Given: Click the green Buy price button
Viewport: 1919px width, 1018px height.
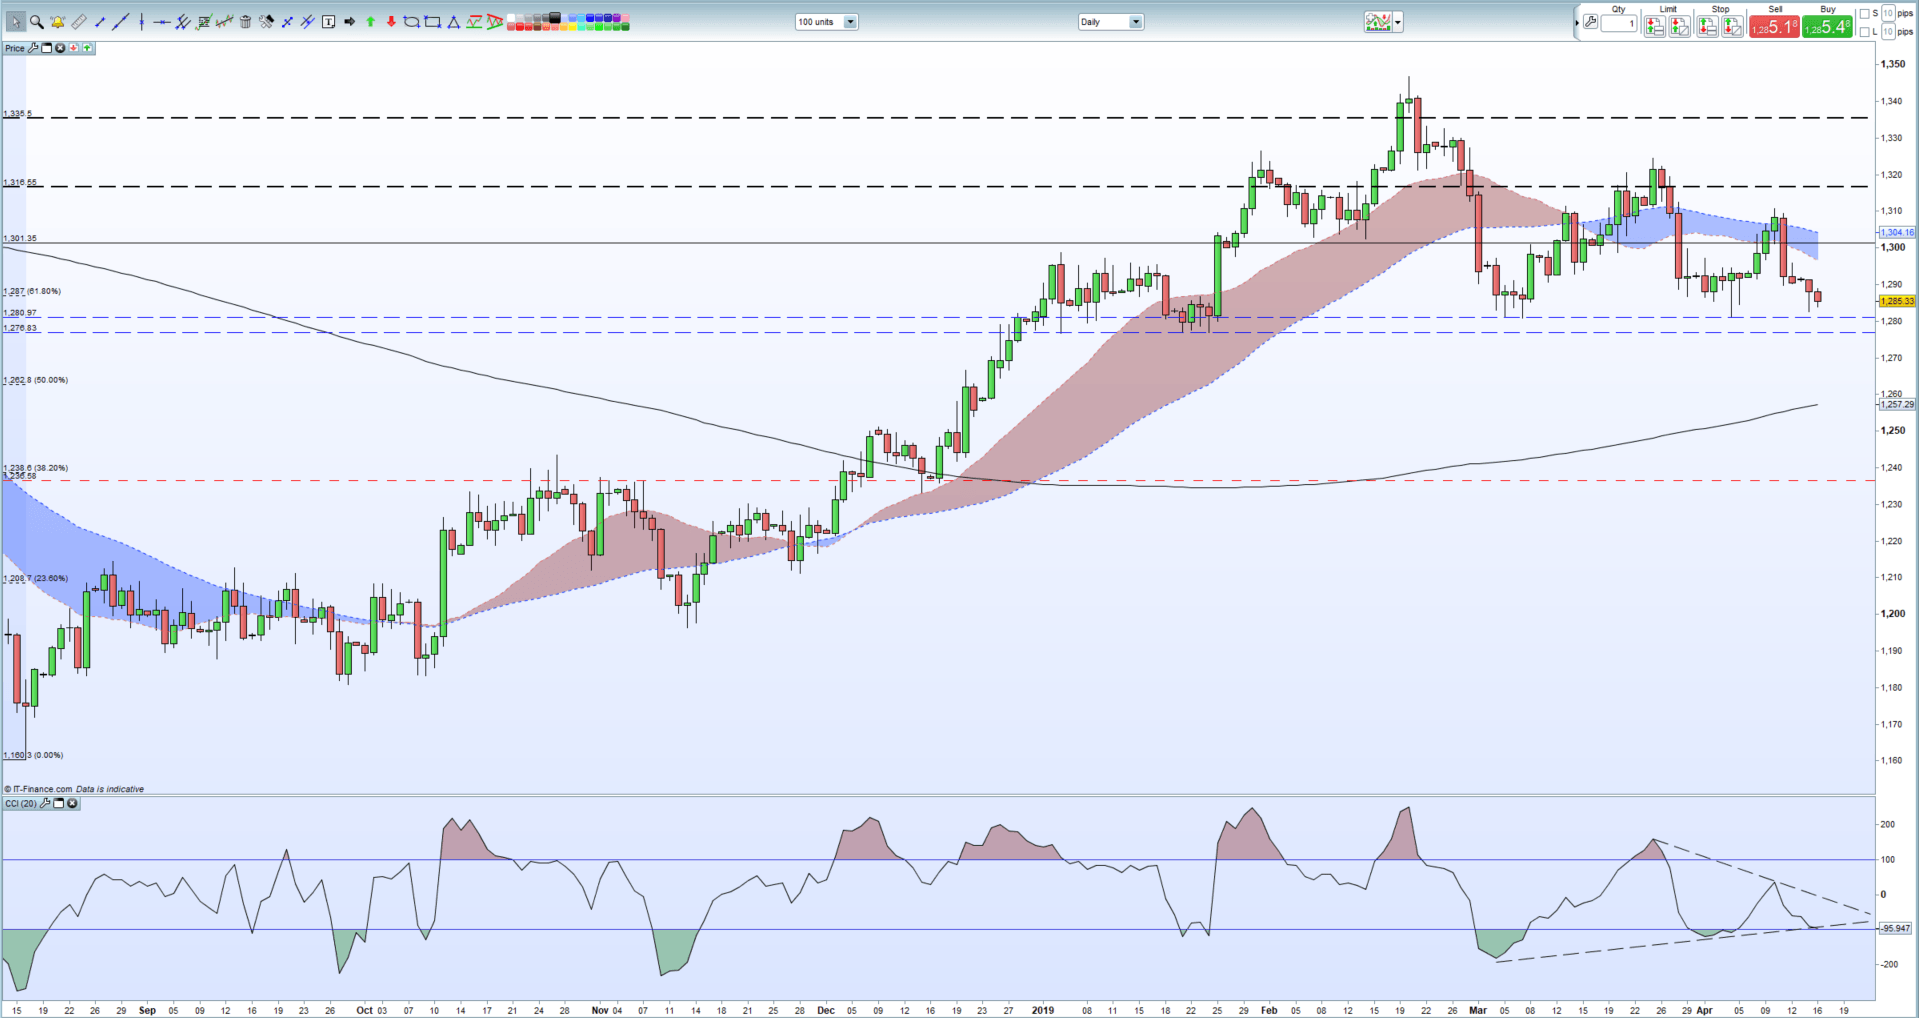Looking at the screenshot, I should 1827,27.
